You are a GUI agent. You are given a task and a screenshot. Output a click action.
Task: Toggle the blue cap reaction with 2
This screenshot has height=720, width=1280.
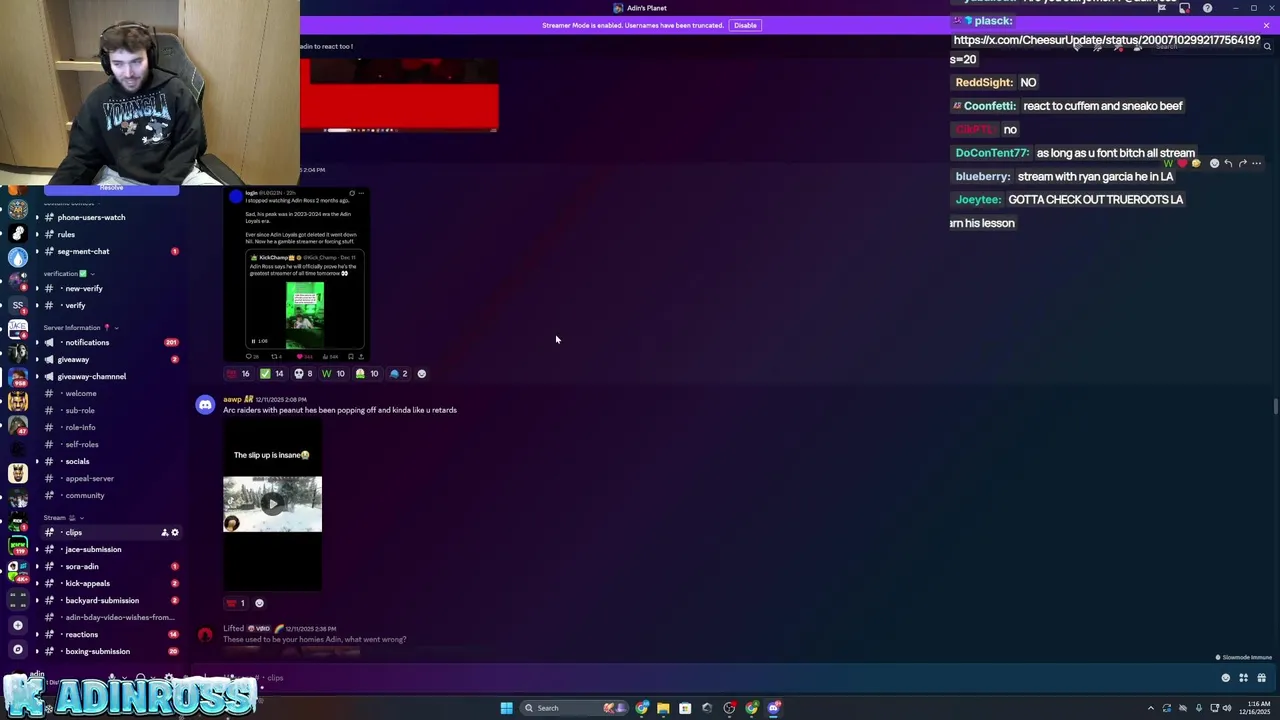tap(399, 374)
